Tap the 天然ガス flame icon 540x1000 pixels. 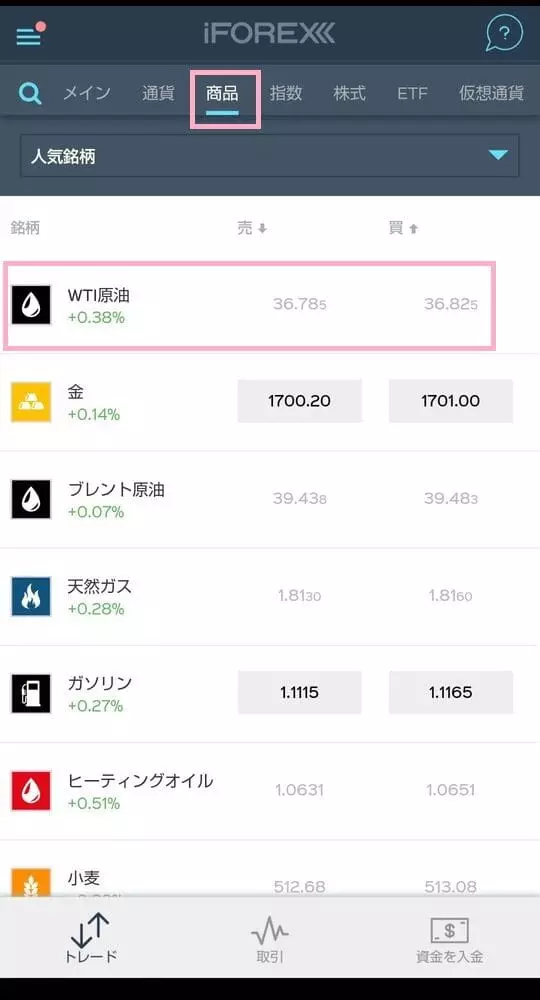31,596
